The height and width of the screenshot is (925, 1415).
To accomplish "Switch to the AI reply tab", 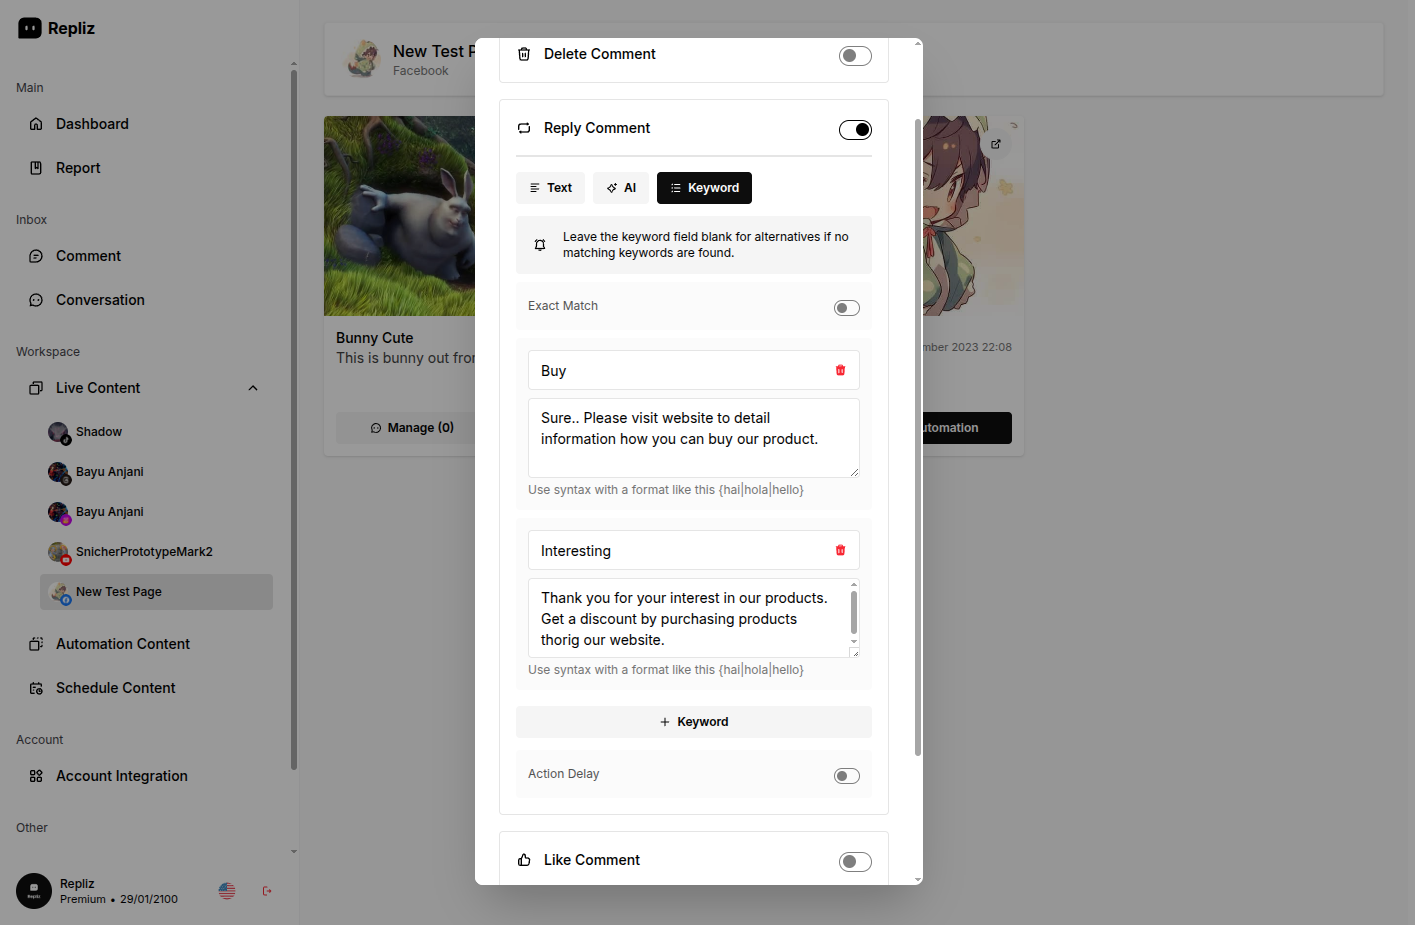I will coord(621,188).
